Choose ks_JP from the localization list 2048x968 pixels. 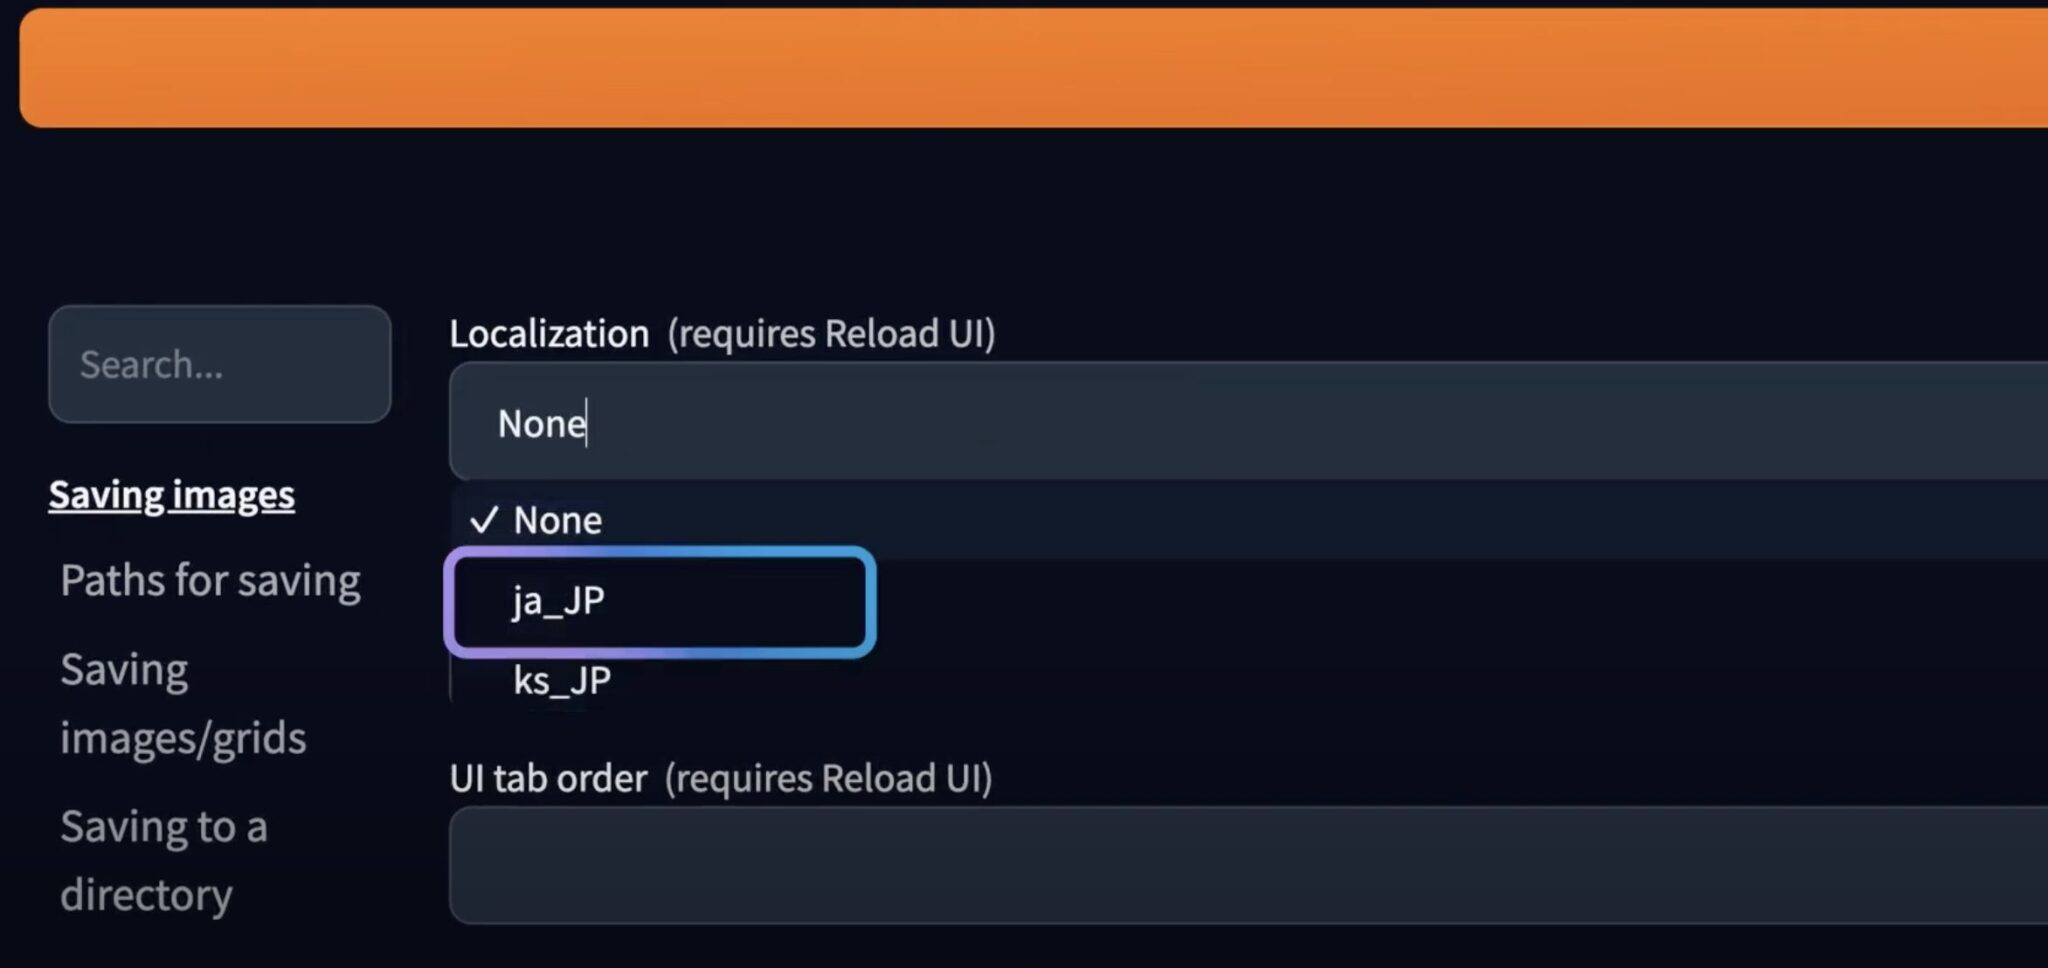tap(561, 681)
